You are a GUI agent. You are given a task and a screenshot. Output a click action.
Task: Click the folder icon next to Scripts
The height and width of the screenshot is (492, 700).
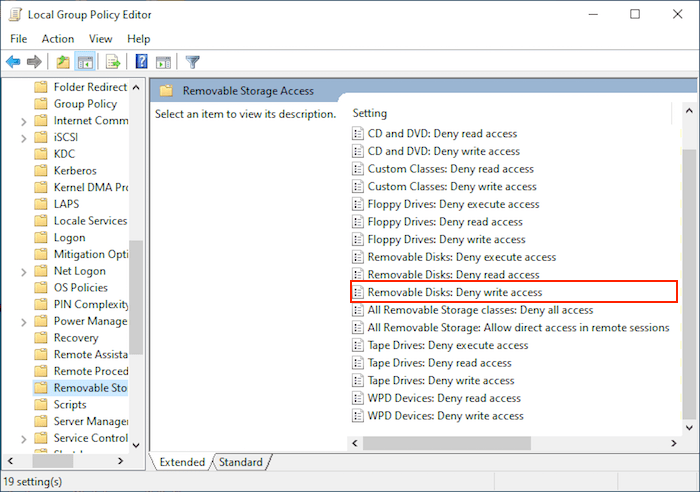[41, 404]
